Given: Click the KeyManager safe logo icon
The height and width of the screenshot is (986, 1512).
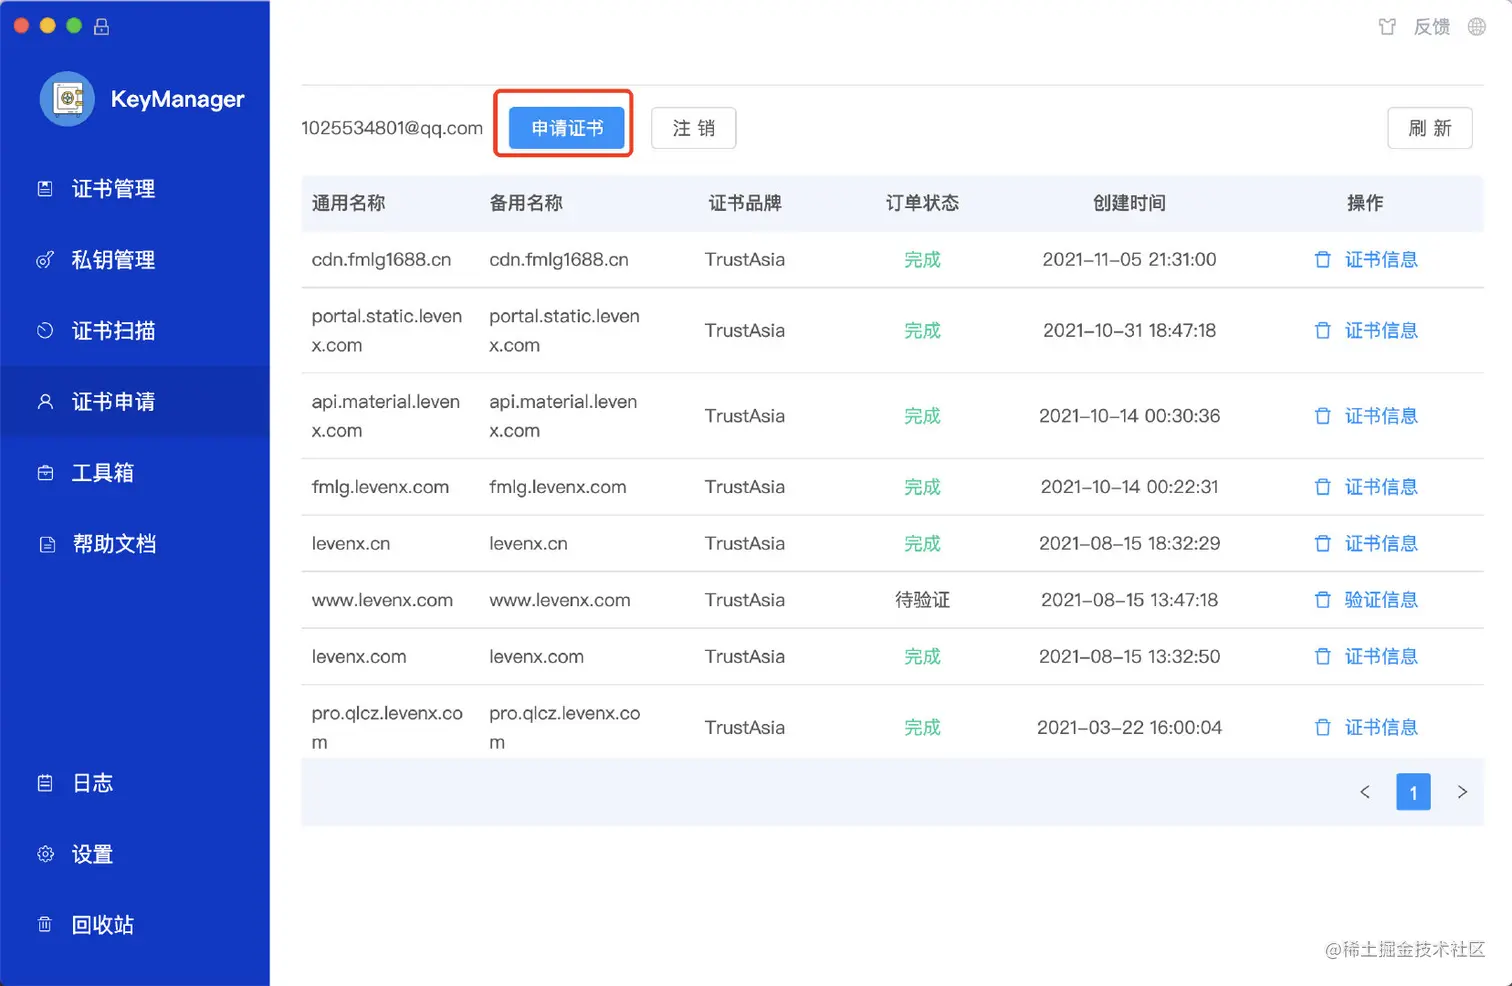Looking at the screenshot, I should (x=67, y=99).
